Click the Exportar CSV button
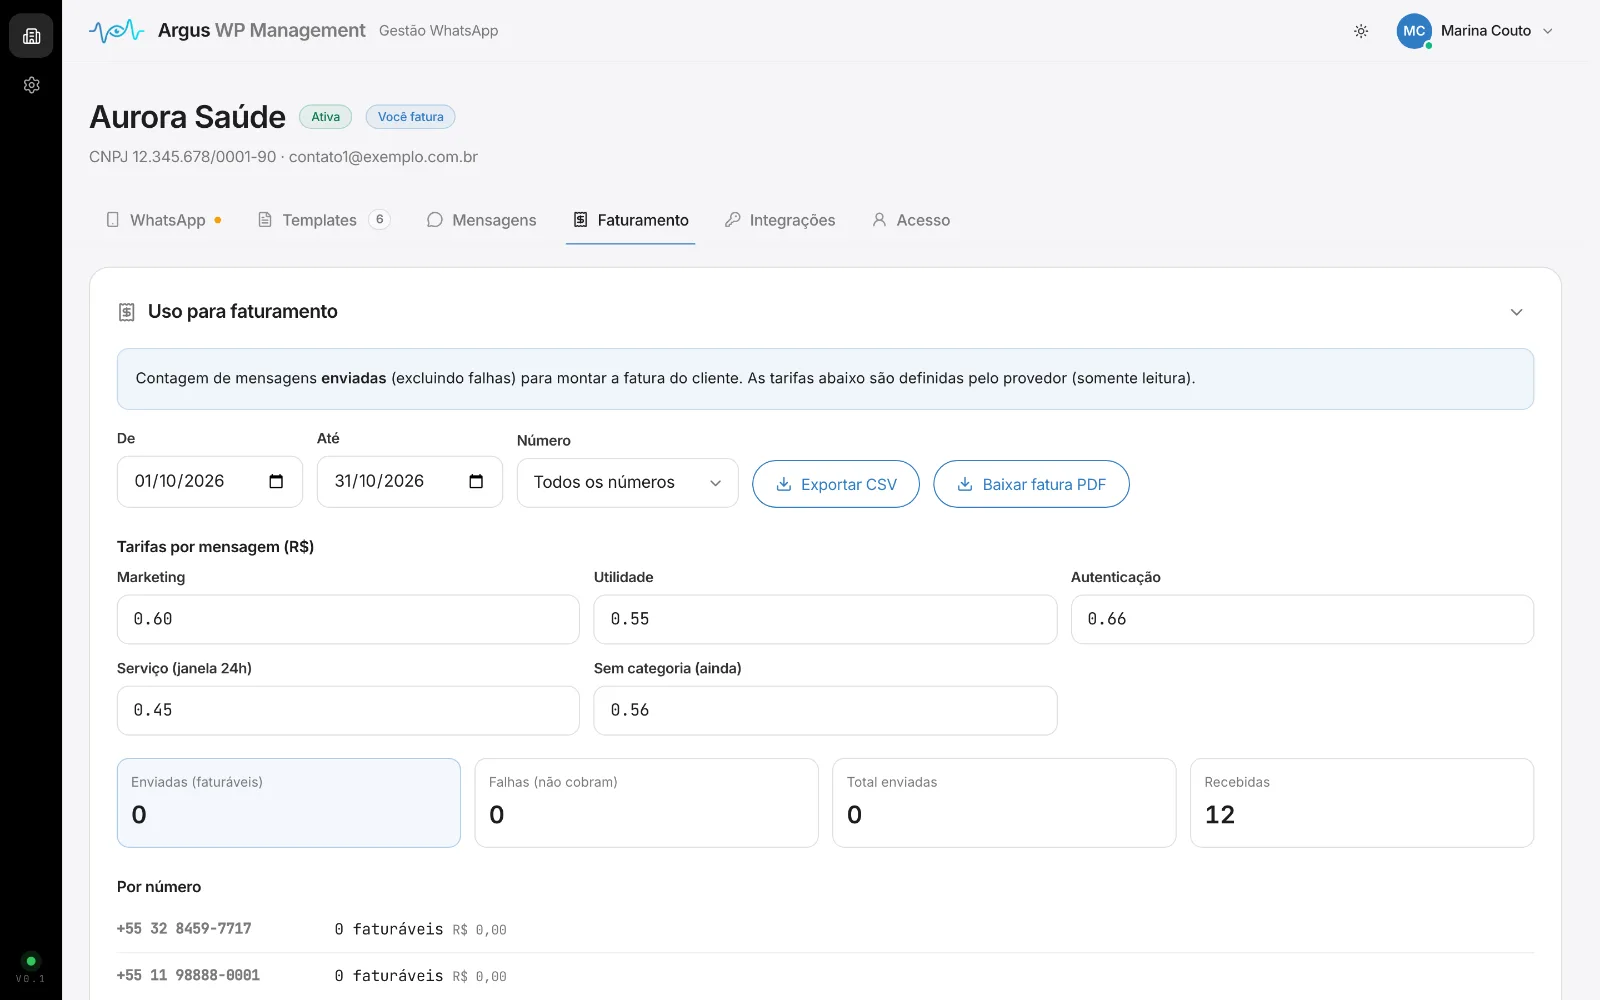The width and height of the screenshot is (1600, 1000). coord(836,484)
